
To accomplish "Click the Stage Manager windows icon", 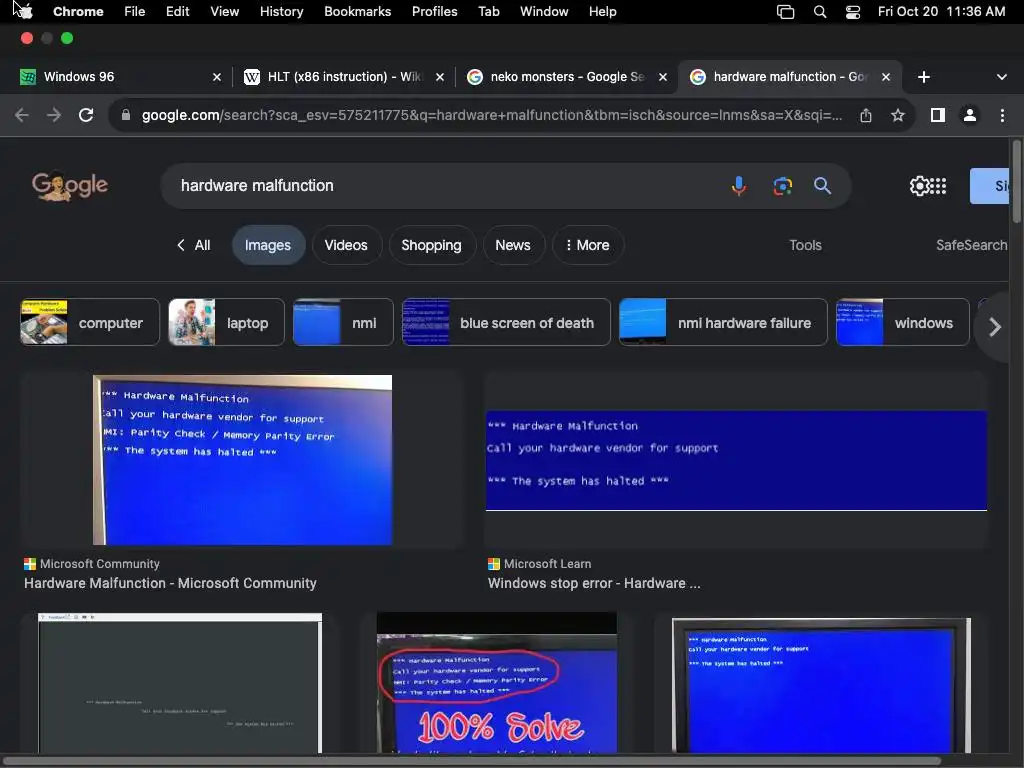I will click(x=786, y=11).
